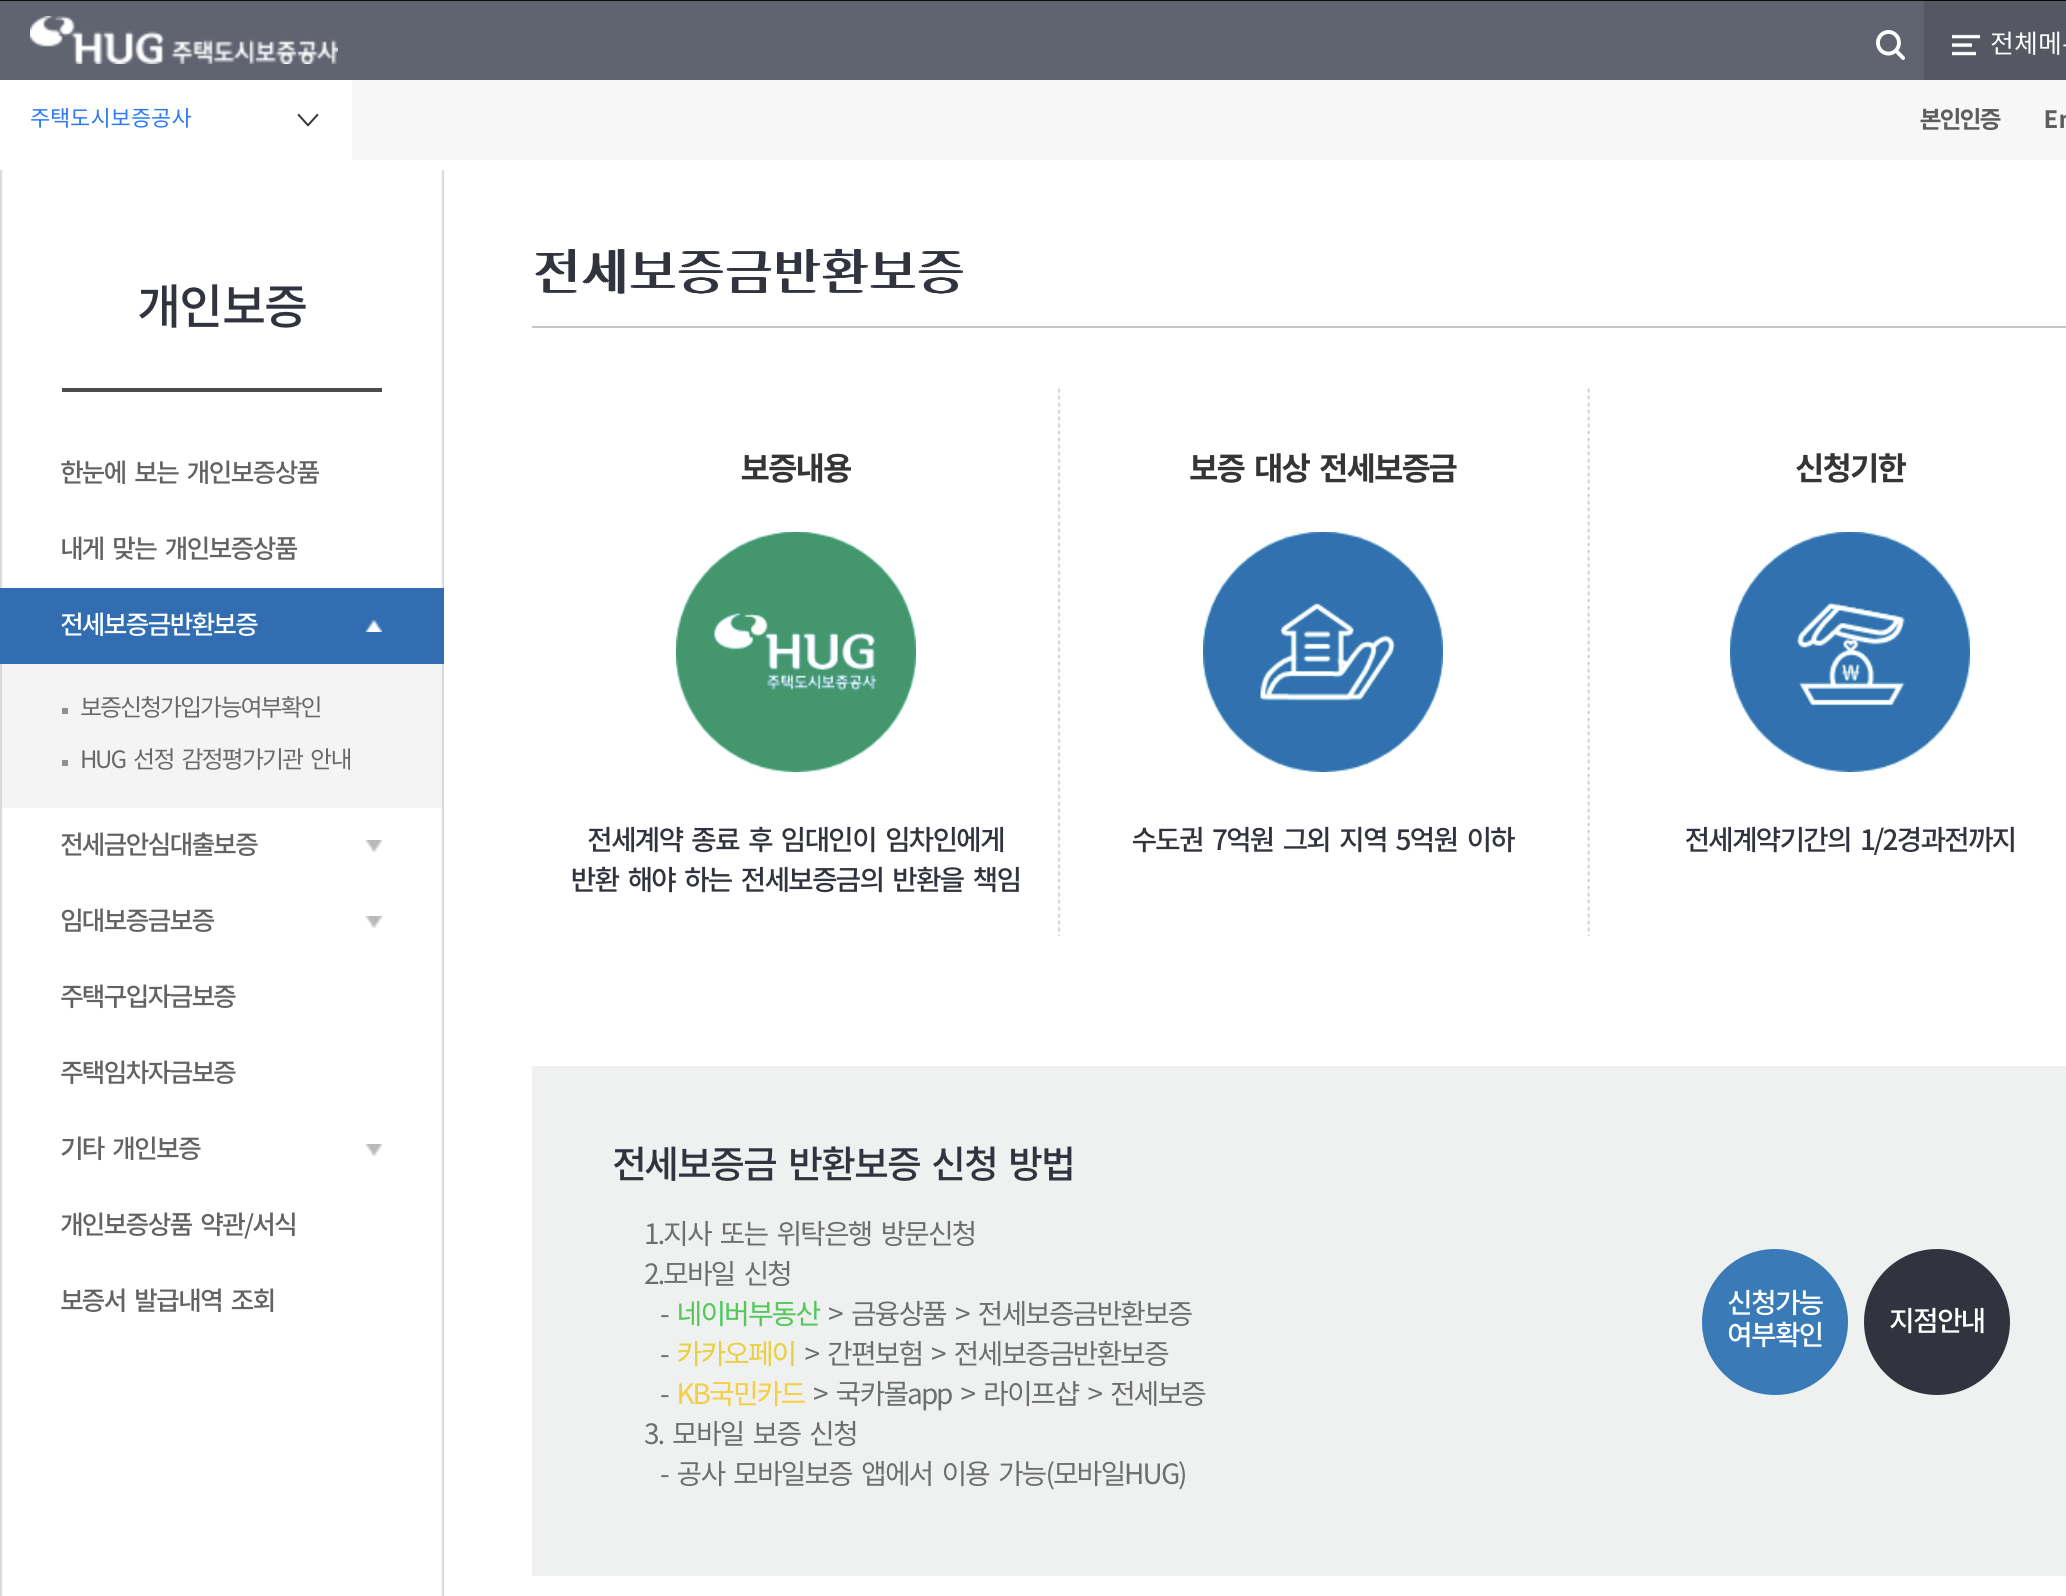
Task: Open 주택임차자금보증 menu entry
Action: coord(148,1073)
